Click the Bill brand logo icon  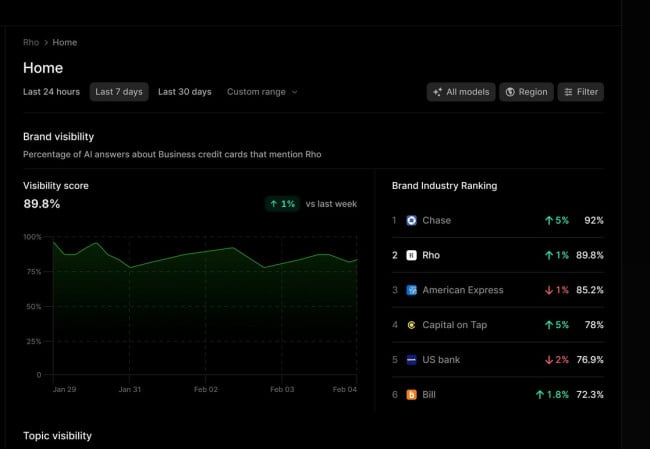pos(411,395)
